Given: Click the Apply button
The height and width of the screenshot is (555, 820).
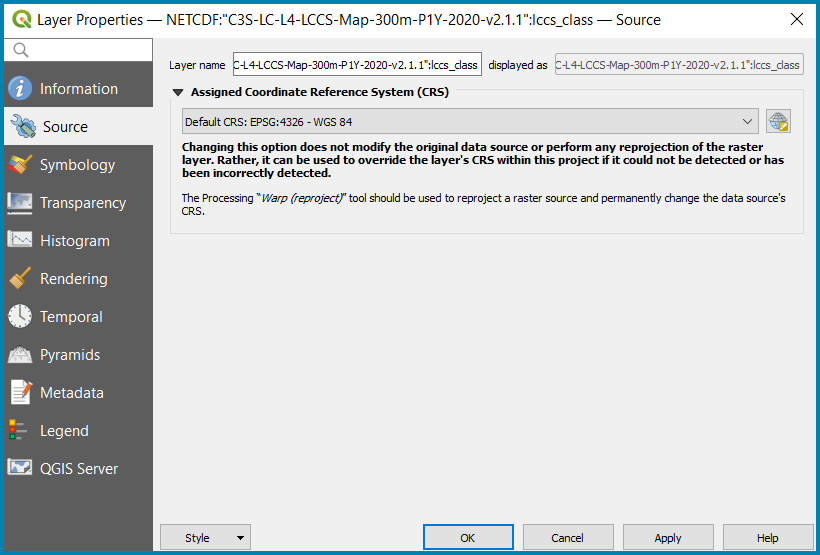Looking at the screenshot, I should pos(668,538).
